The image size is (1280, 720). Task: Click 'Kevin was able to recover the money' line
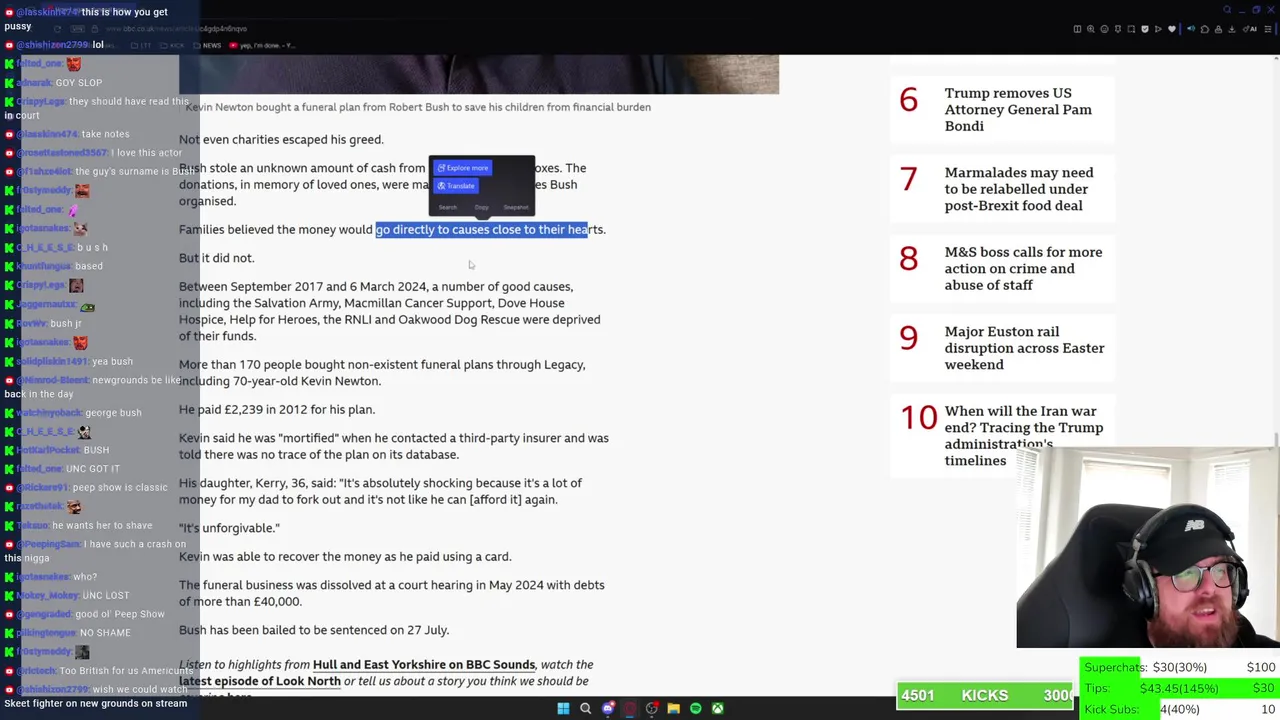345,556
